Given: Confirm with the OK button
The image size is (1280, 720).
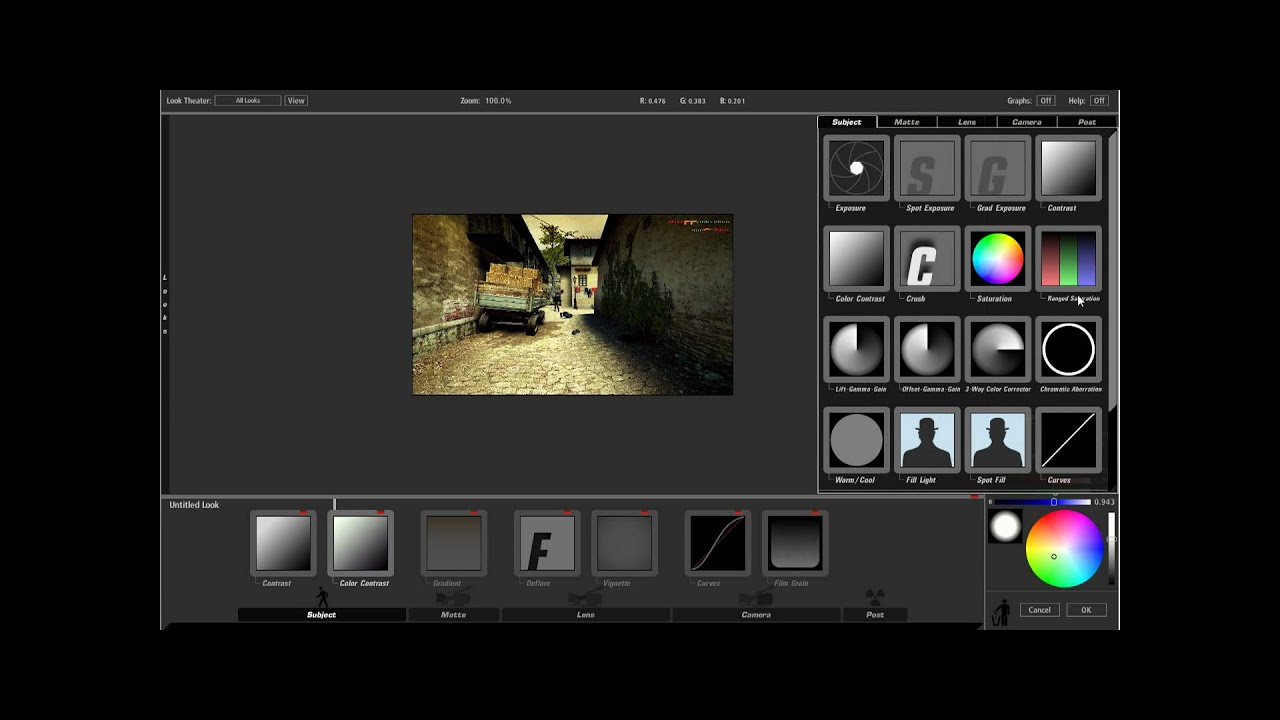Looking at the screenshot, I should (x=1086, y=610).
